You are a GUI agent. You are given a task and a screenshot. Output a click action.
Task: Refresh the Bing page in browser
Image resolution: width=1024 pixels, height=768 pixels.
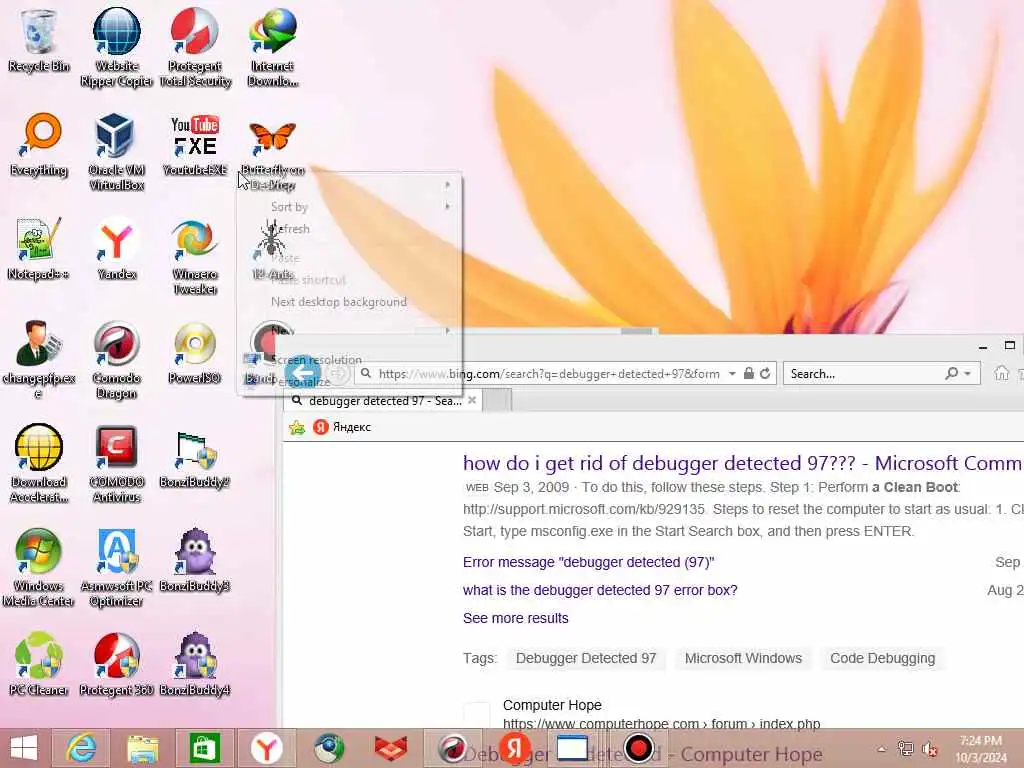pos(765,374)
